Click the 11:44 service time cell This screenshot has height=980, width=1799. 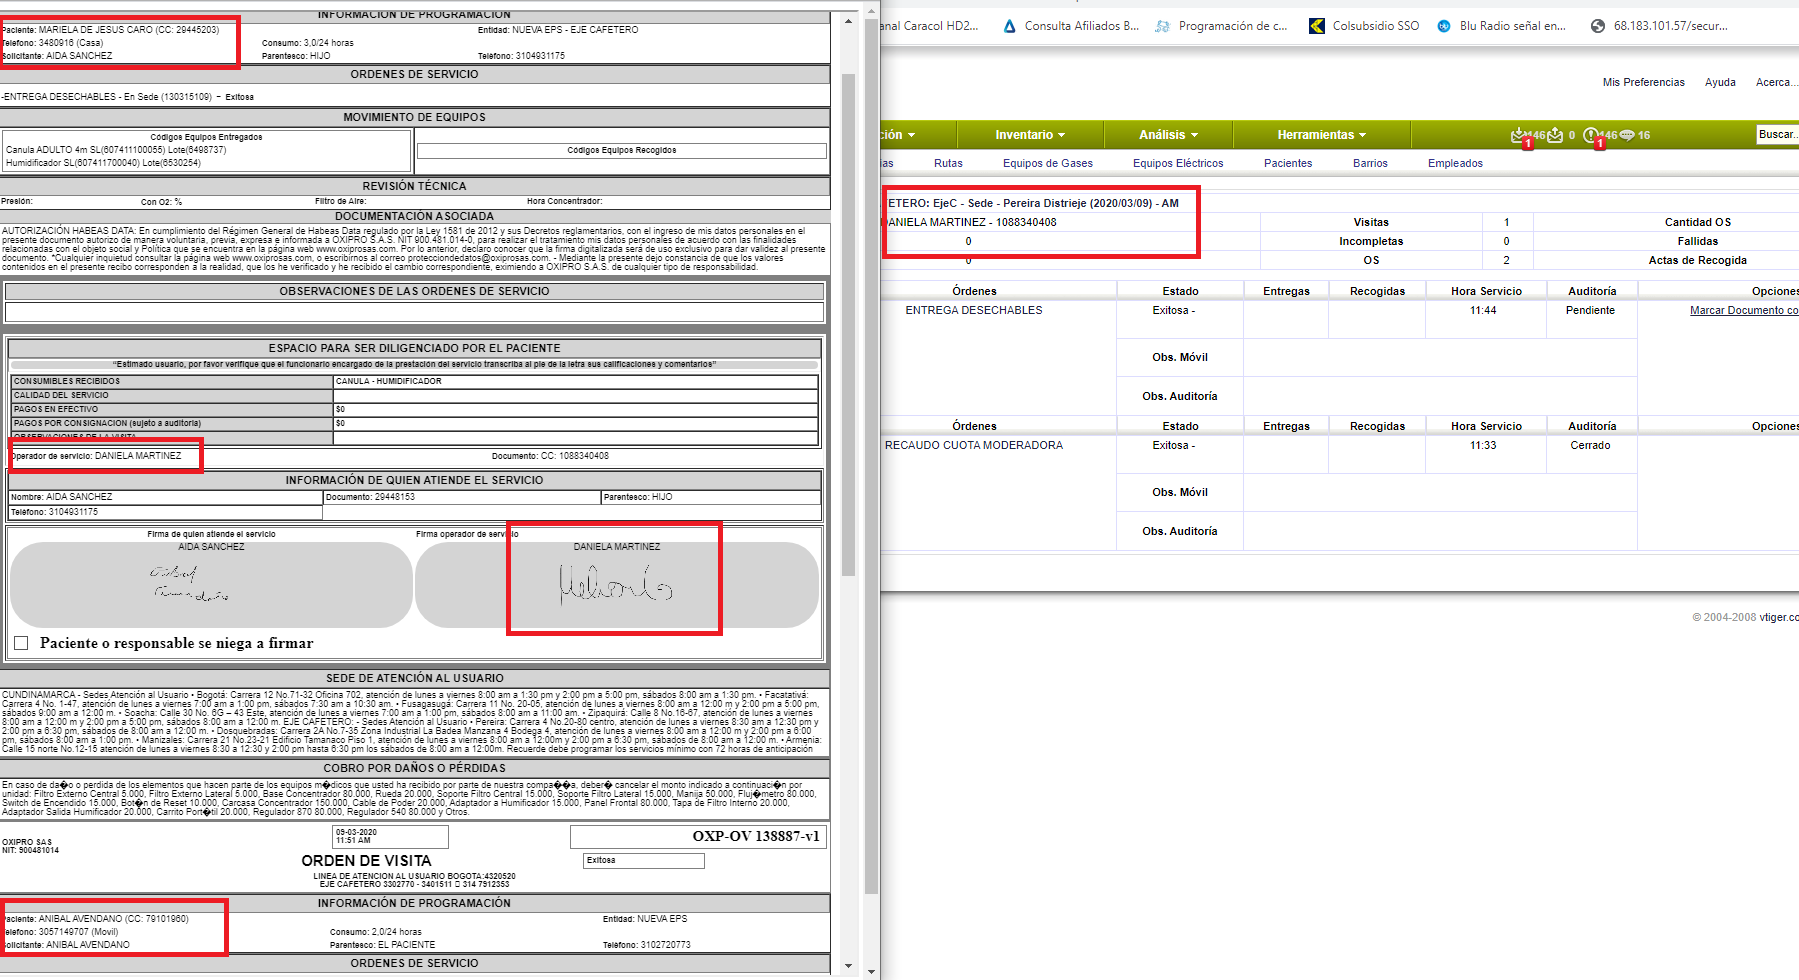click(1483, 310)
